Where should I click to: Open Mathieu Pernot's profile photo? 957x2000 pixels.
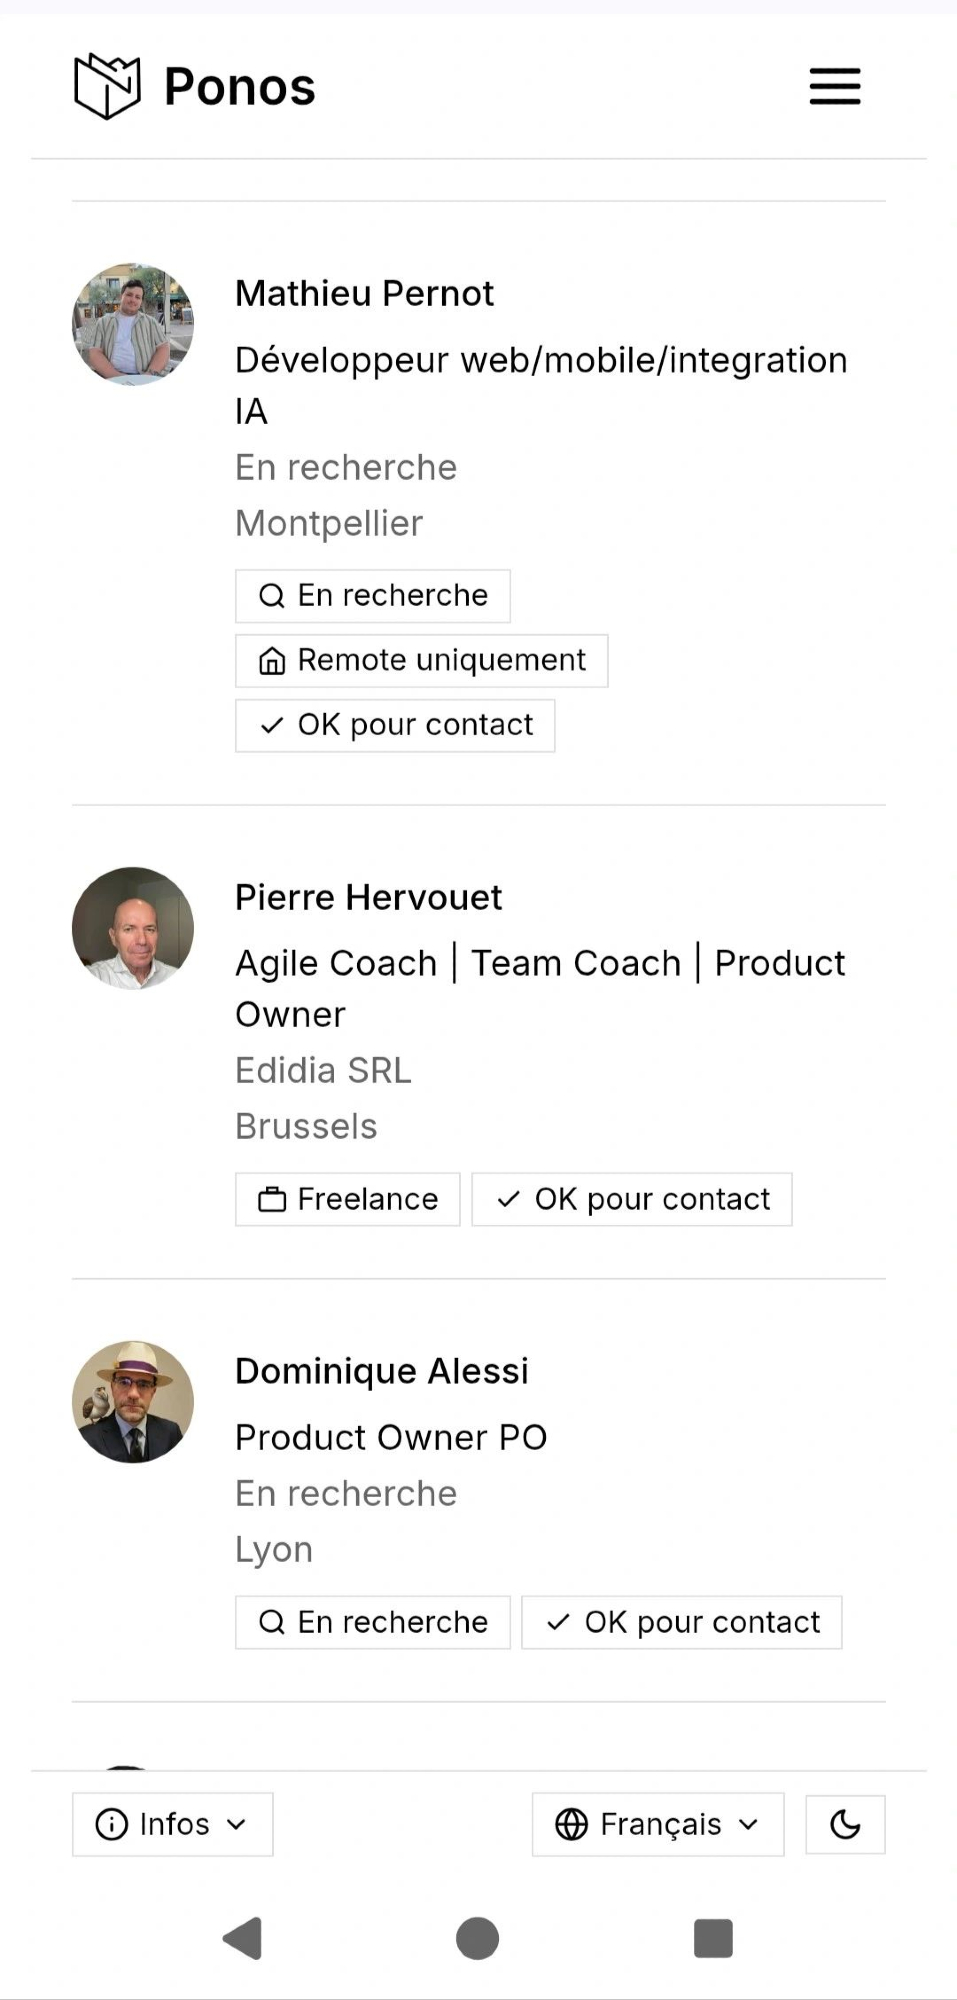(x=133, y=324)
